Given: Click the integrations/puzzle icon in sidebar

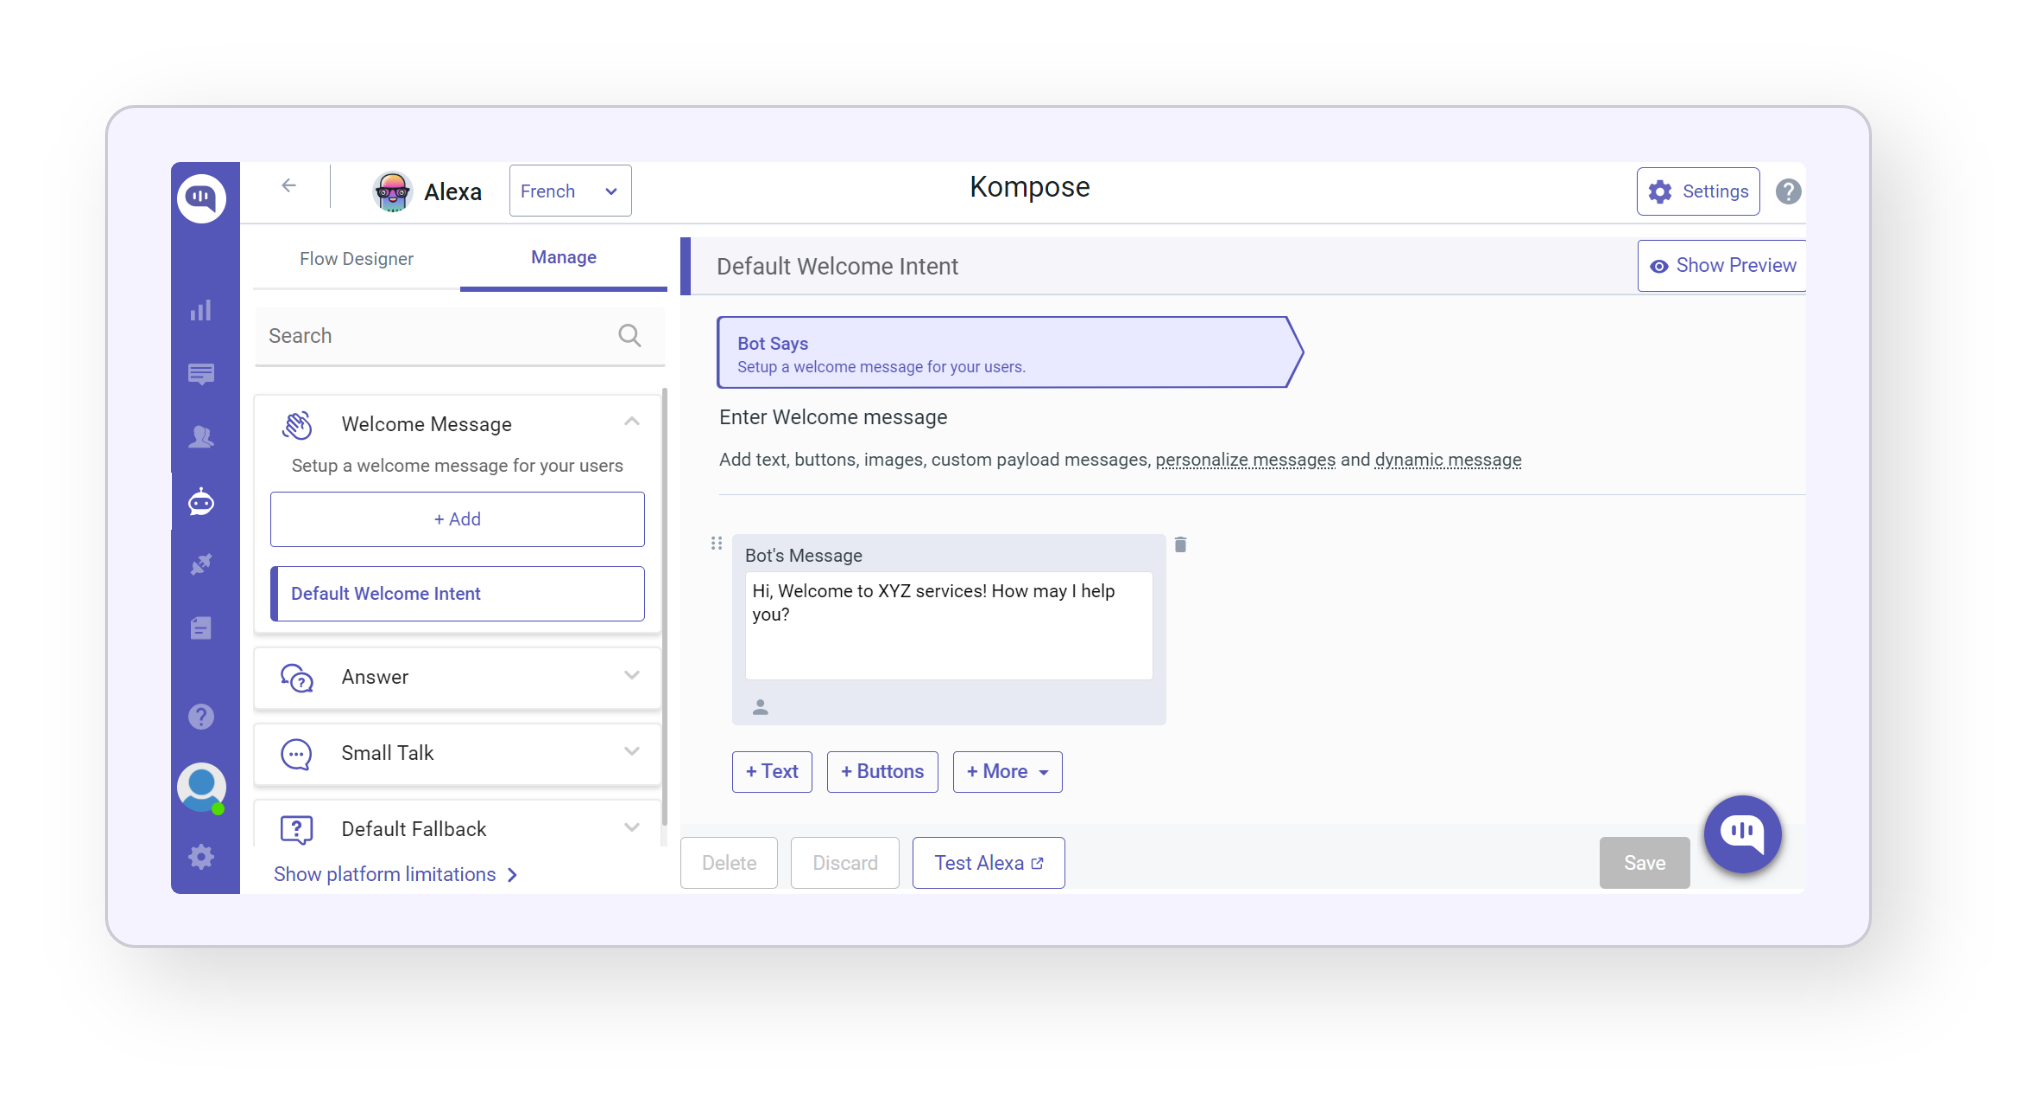Looking at the screenshot, I should [203, 565].
